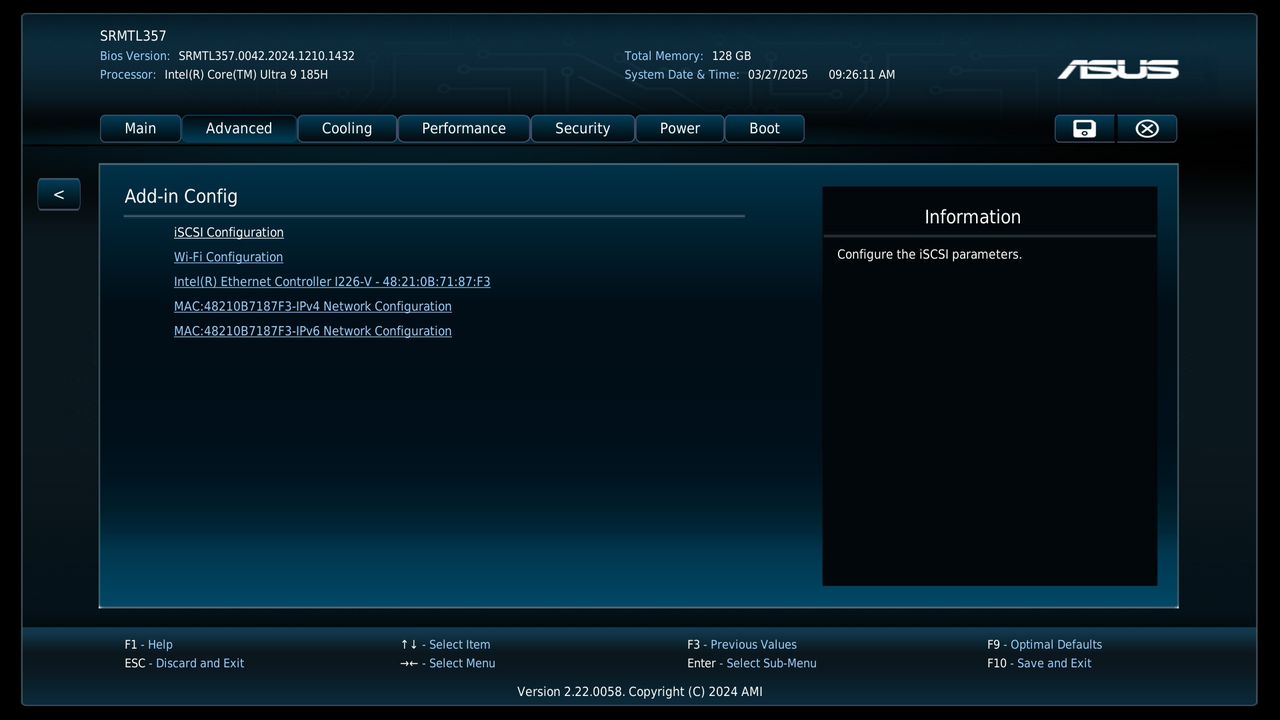Image resolution: width=1280 pixels, height=720 pixels.
Task: Click the system time 09:26:11 AM
Action: point(862,75)
